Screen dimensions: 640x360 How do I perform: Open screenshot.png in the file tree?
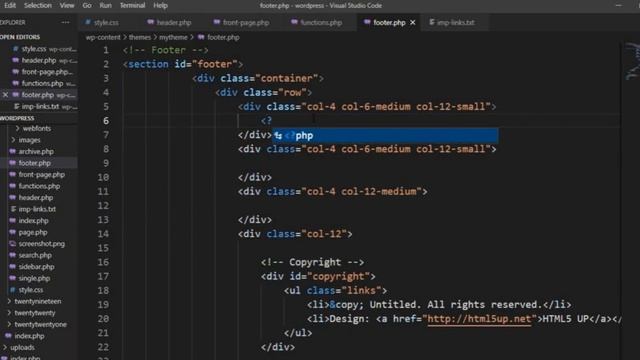point(41,244)
